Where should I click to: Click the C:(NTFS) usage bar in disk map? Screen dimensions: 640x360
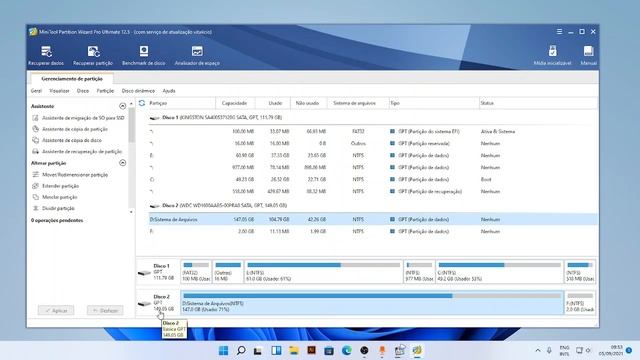tap(500, 265)
